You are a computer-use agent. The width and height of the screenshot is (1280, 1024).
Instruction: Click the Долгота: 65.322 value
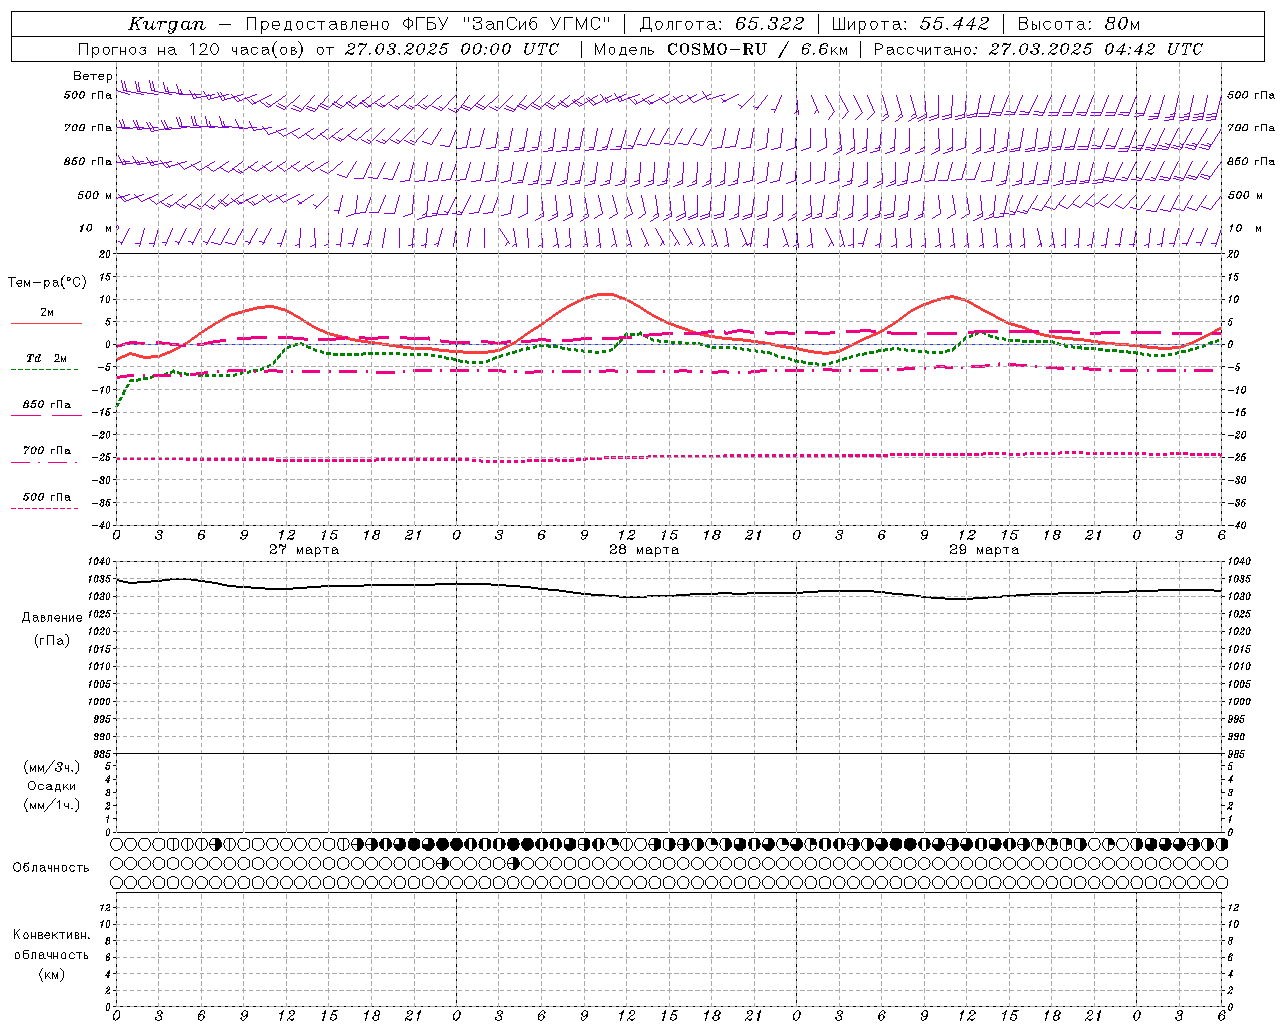[722, 24]
